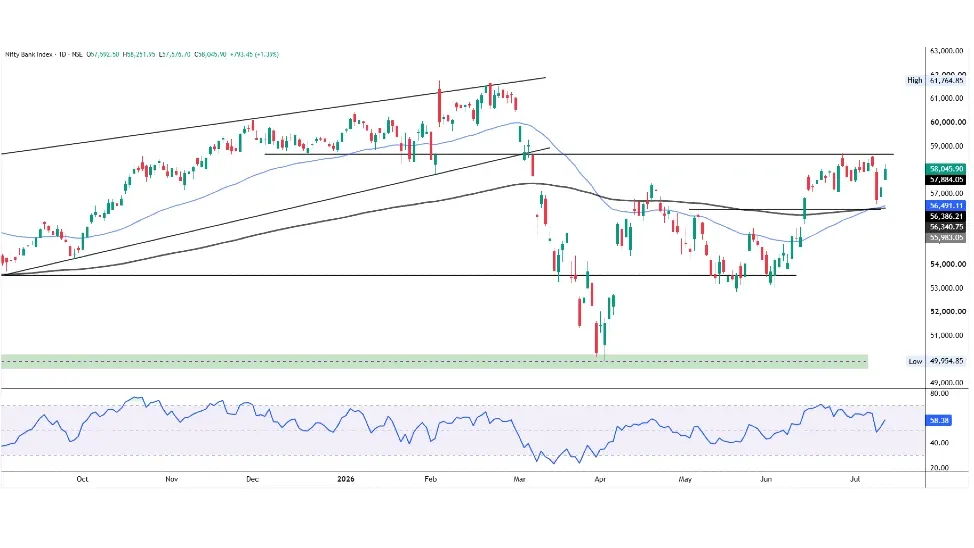
Task: Click the blue 58.38 RSI value tag
Action: pos(939,421)
